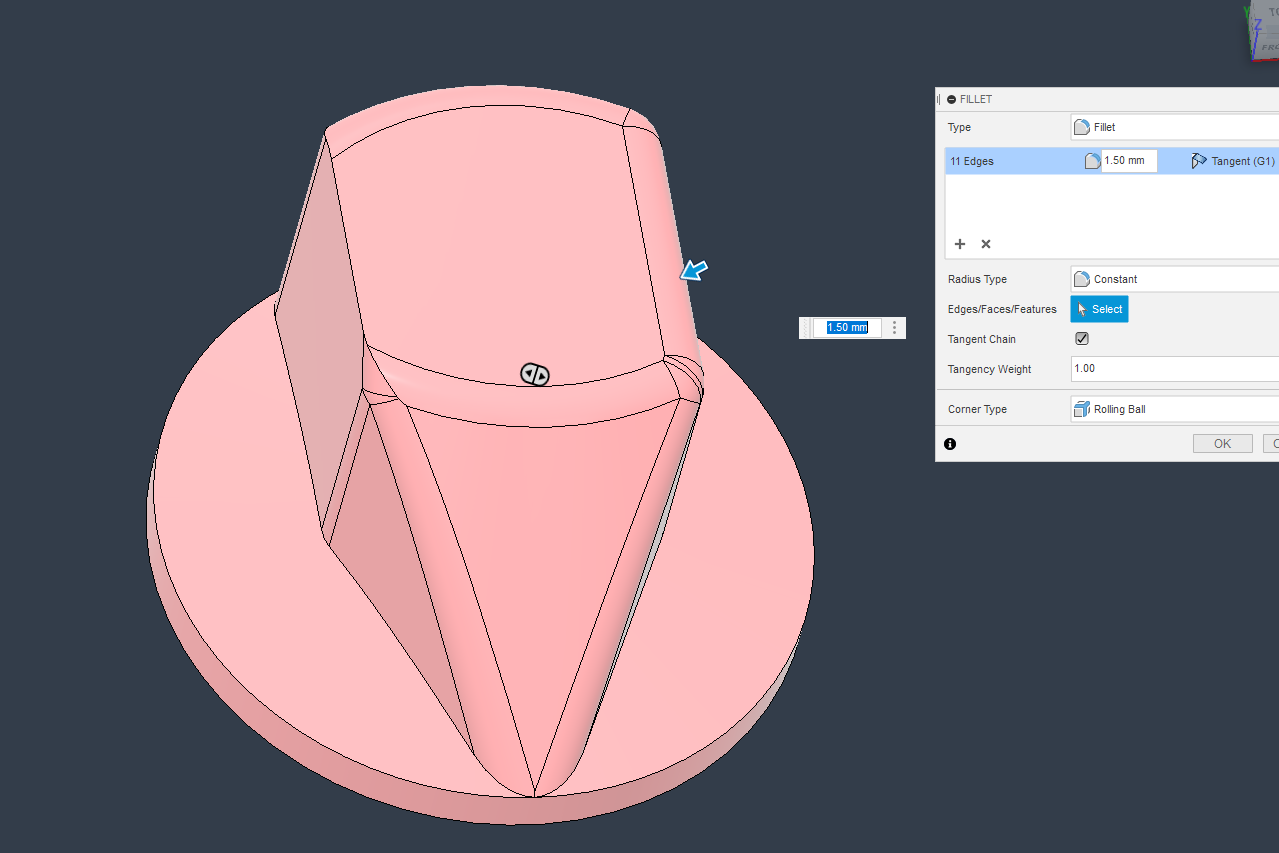
Task: Click the Radius Type label
Action: [x=977, y=279]
